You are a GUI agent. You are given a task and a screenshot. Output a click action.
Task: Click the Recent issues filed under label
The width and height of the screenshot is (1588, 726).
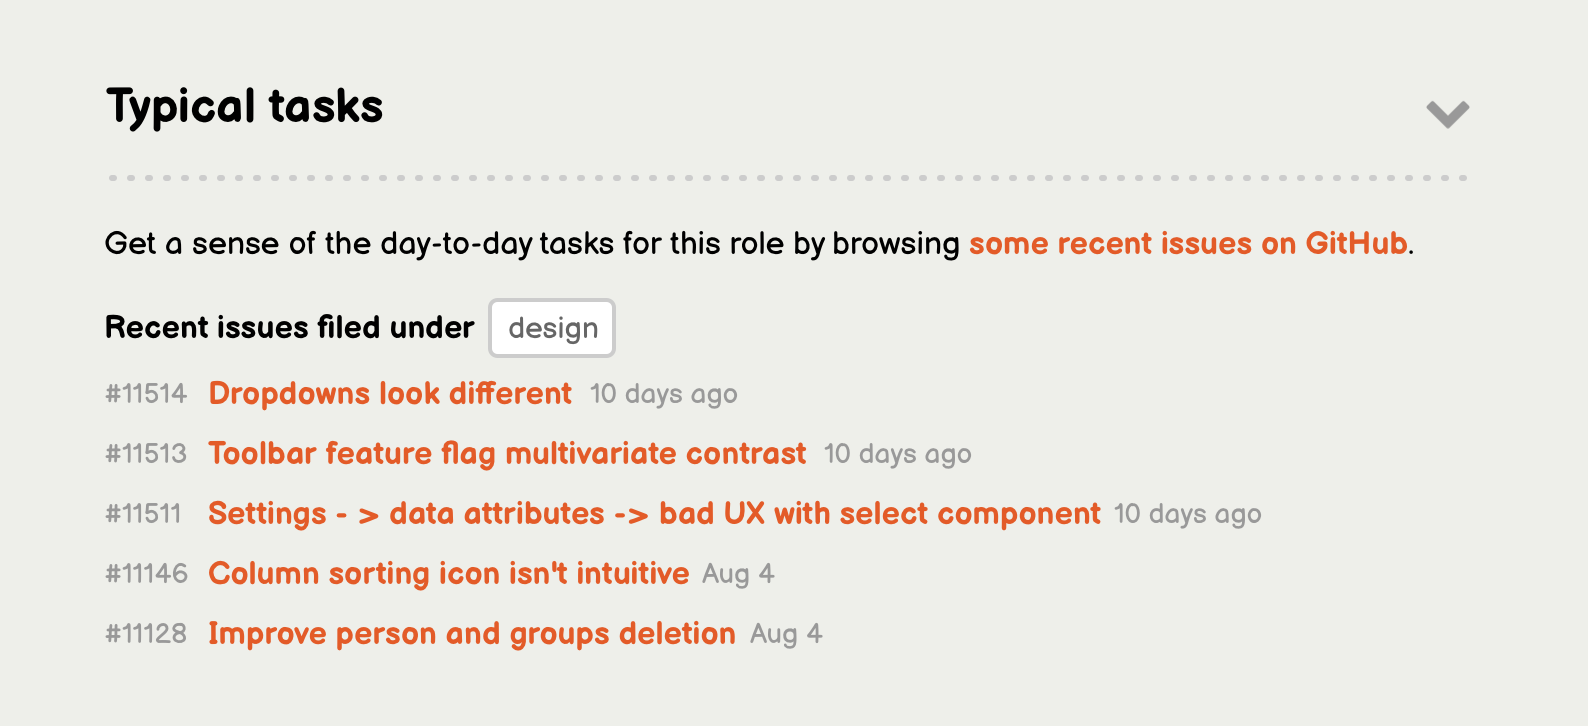coord(288,327)
